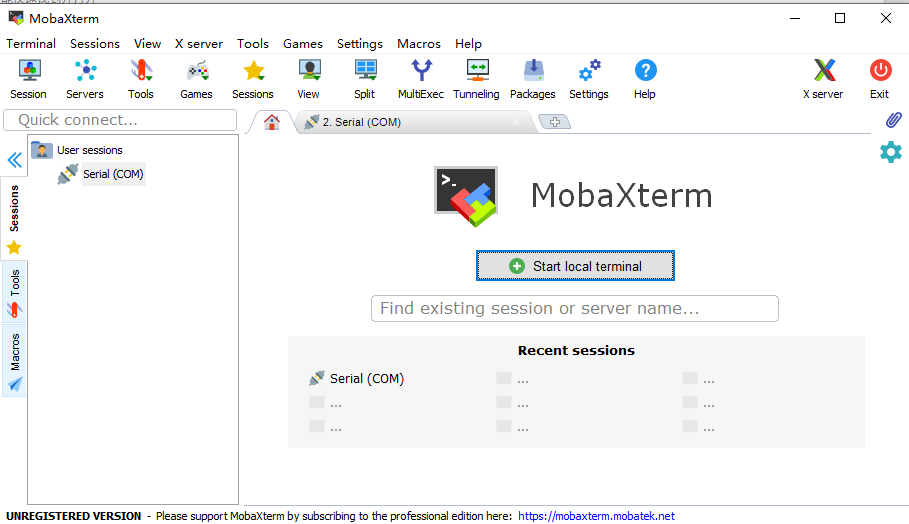Open the mobaxterm.mobatek.net link
Viewport: 909px width, 524px height.
click(596, 516)
